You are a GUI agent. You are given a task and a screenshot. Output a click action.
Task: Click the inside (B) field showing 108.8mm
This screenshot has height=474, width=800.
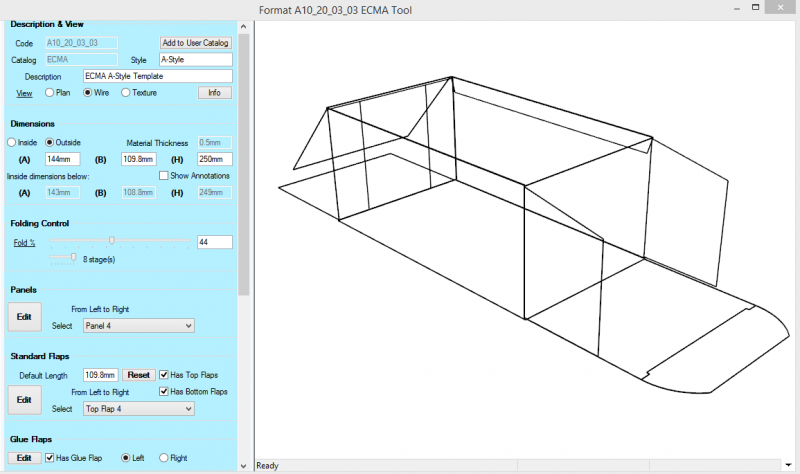pyautogui.click(x=139, y=192)
